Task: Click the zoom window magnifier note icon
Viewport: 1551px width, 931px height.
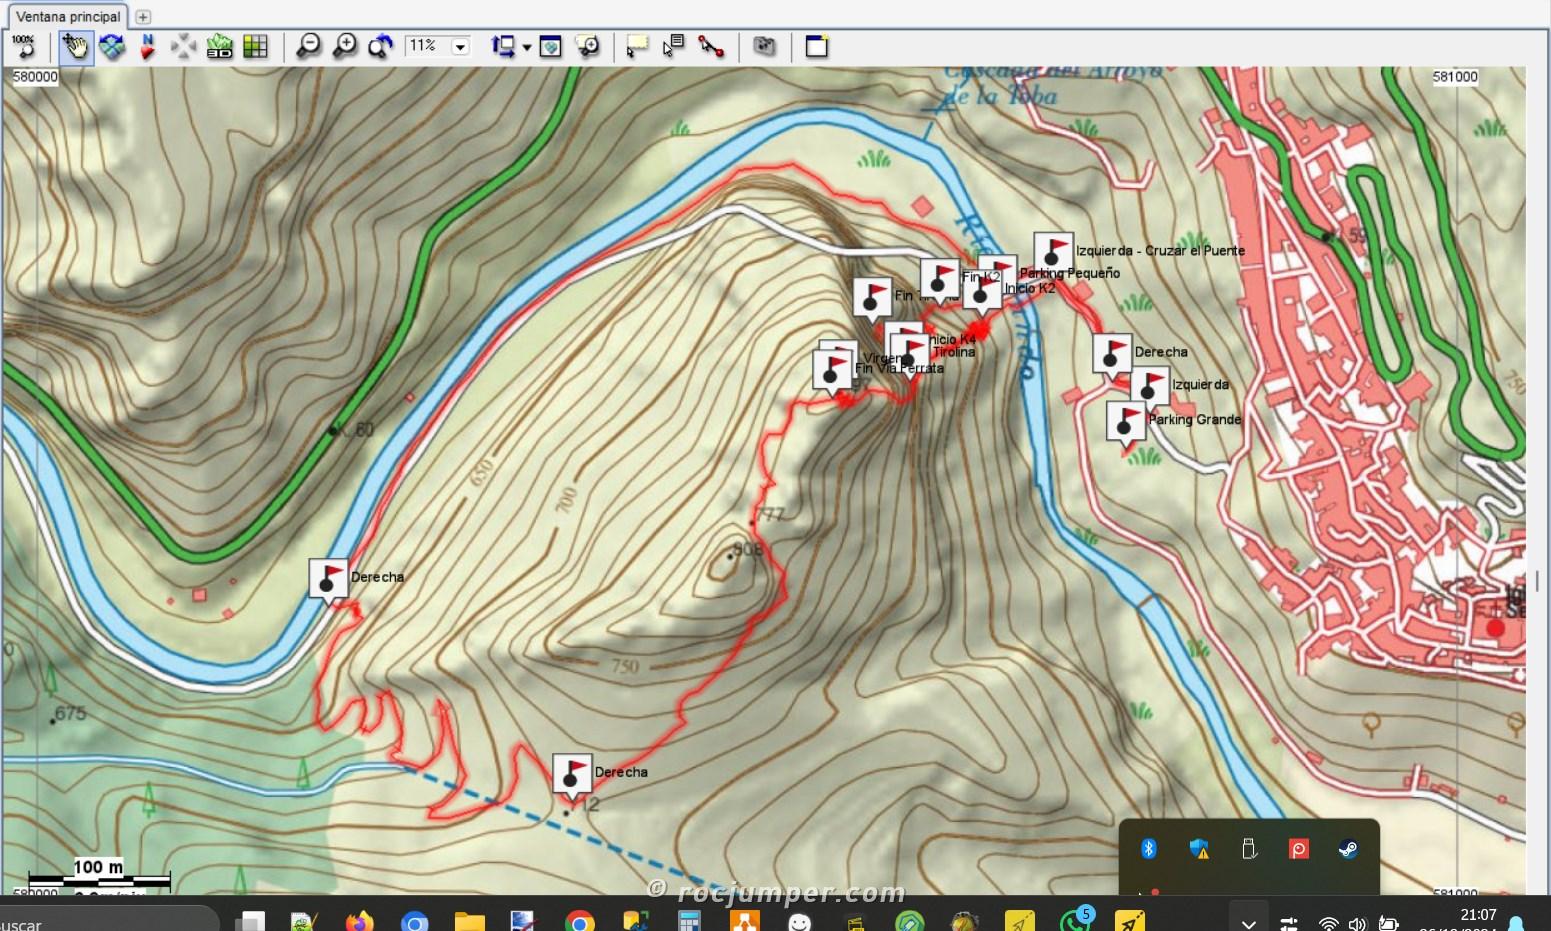Action: pos(588,46)
